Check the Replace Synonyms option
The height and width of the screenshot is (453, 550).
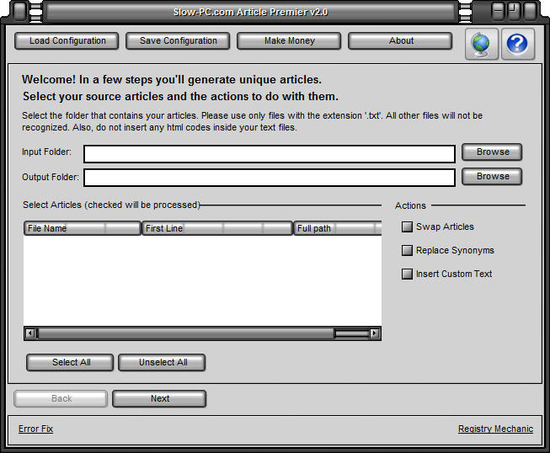point(407,250)
